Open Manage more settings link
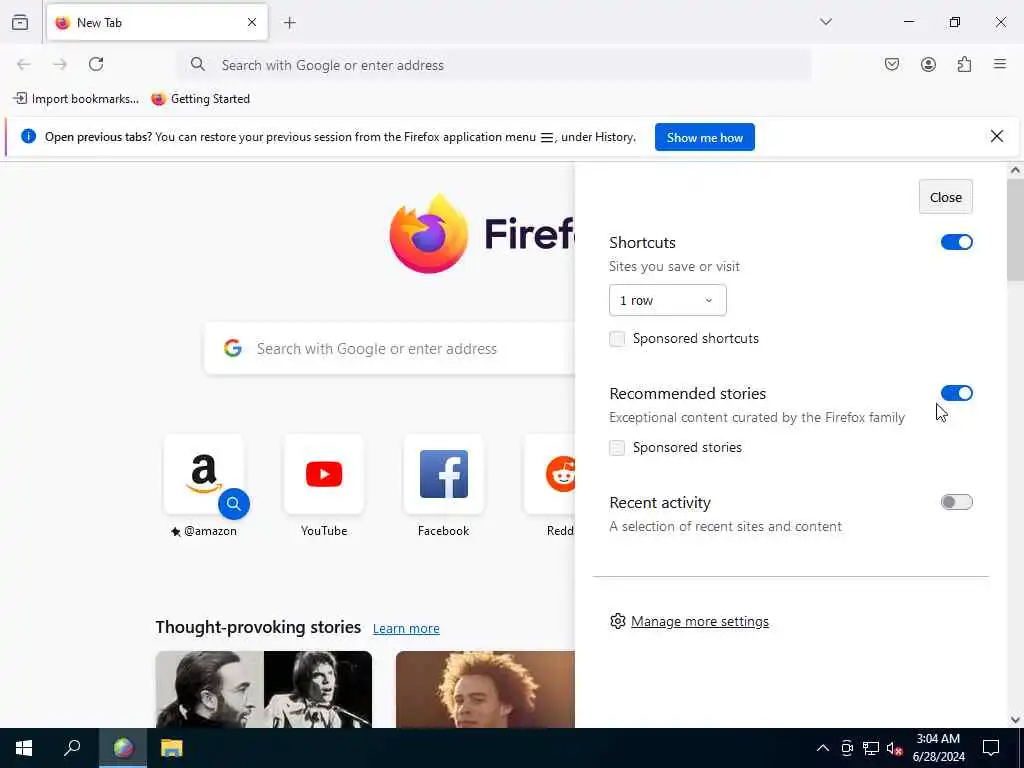 [699, 621]
